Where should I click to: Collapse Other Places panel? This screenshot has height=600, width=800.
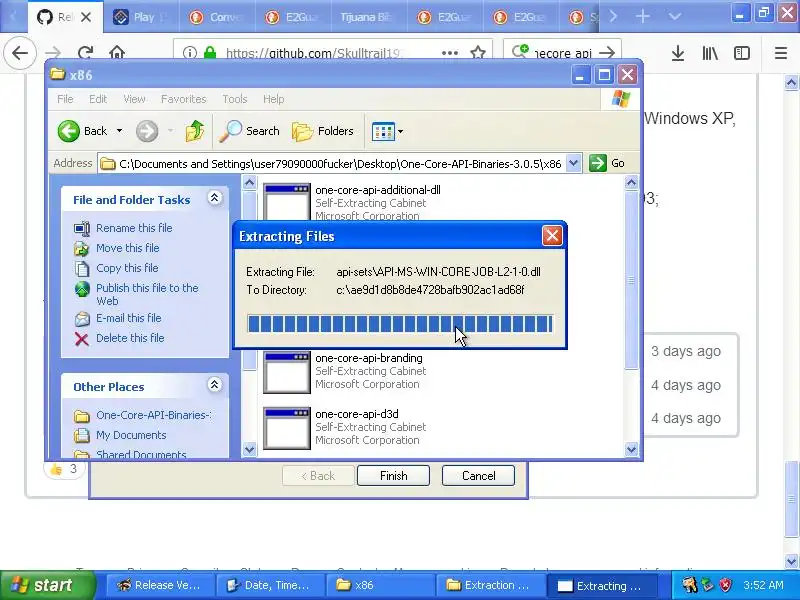(x=215, y=385)
